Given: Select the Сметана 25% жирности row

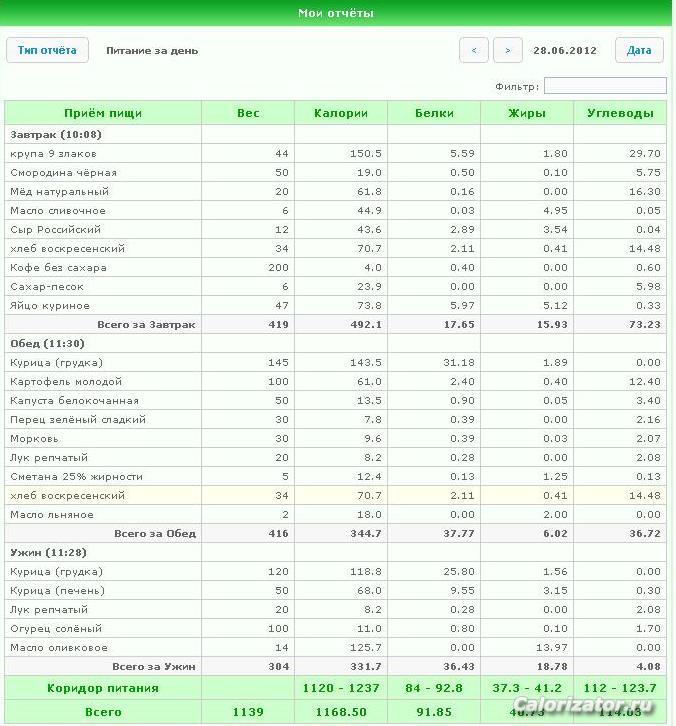Looking at the screenshot, I should [x=336, y=476].
